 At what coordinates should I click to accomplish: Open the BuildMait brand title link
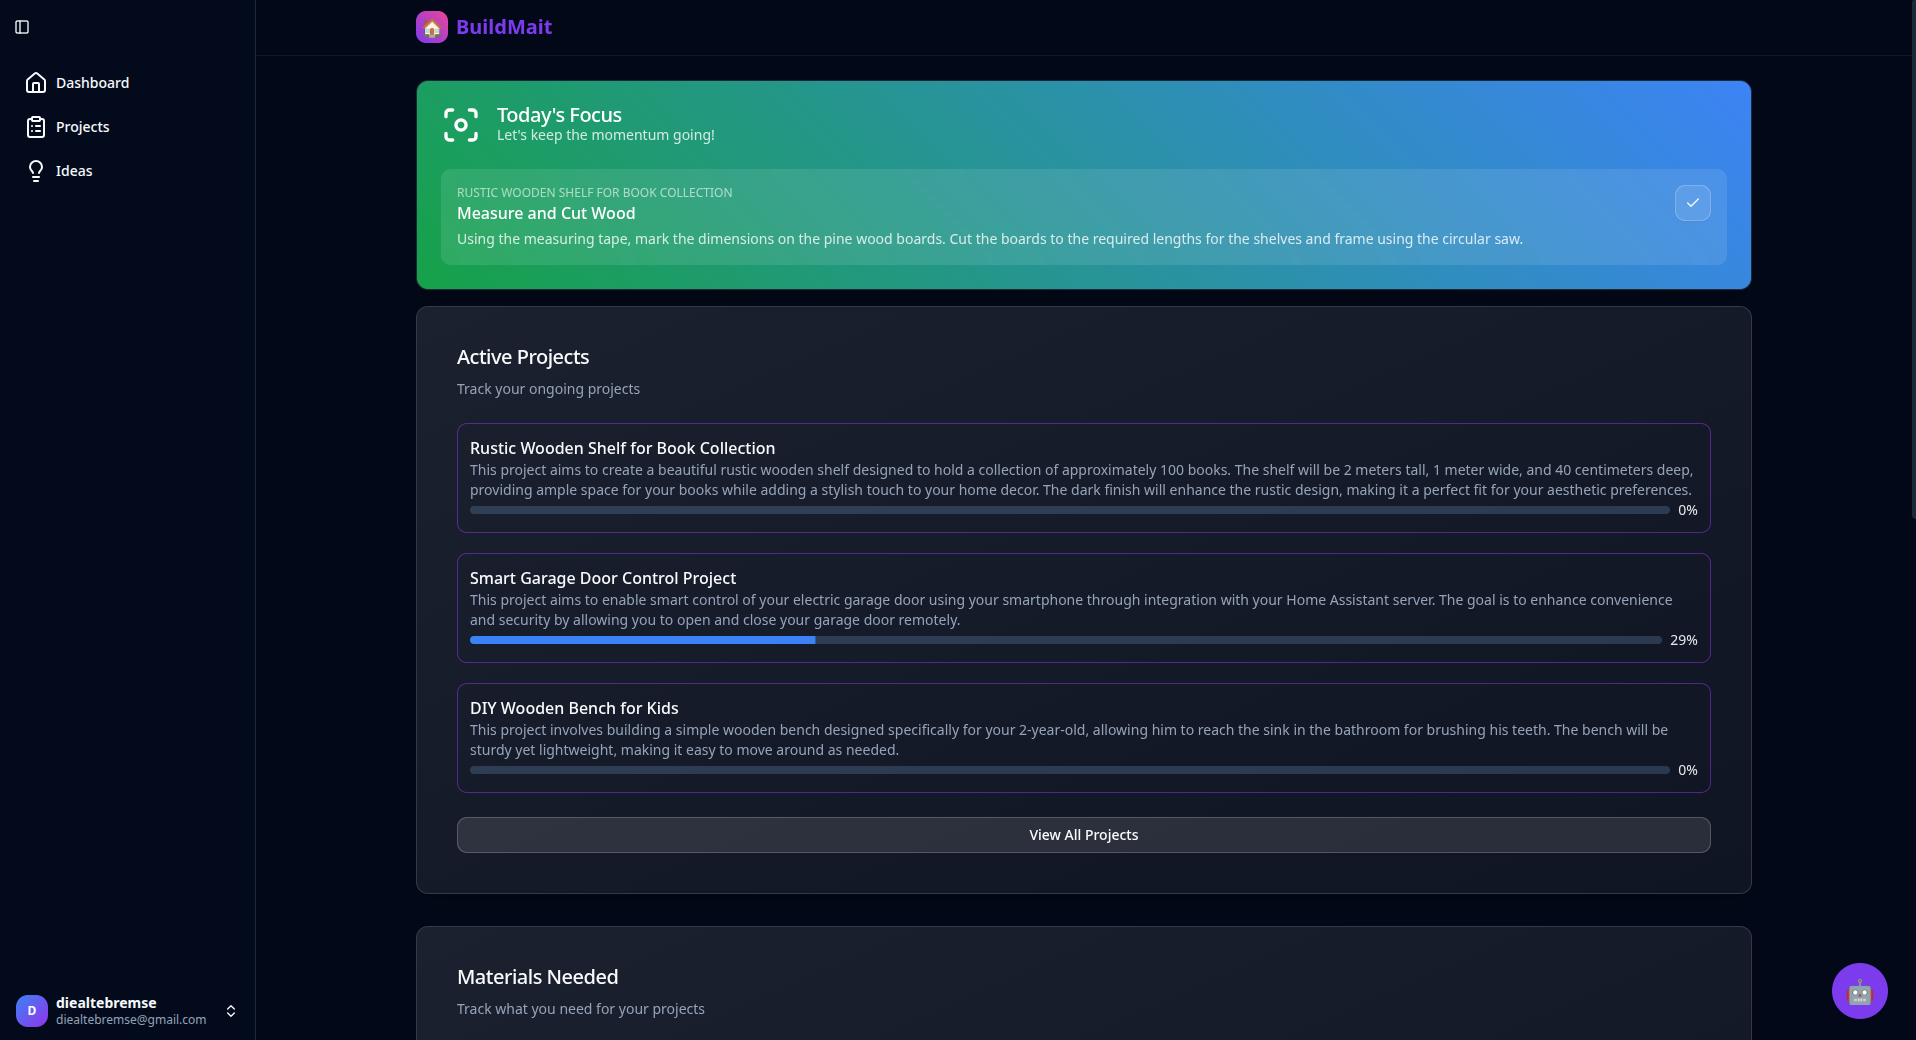504,27
